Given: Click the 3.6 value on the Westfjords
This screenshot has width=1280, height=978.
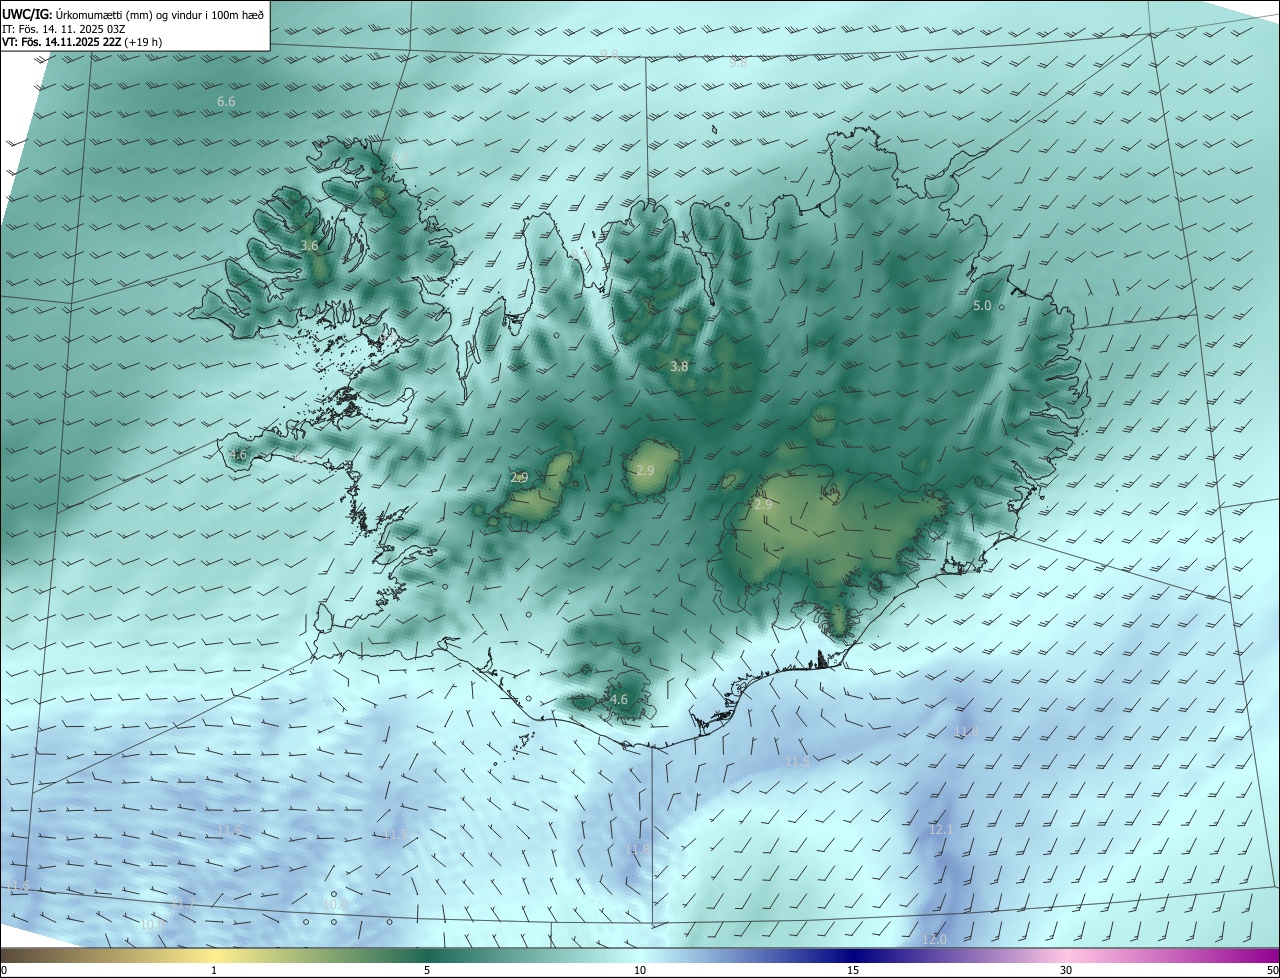Looking at the screenshot, I should point(309,245).
